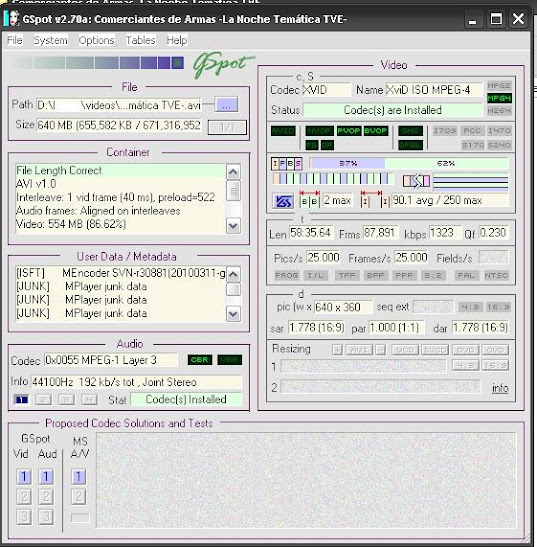Click the frame type percentage bar

pos(409,163)
